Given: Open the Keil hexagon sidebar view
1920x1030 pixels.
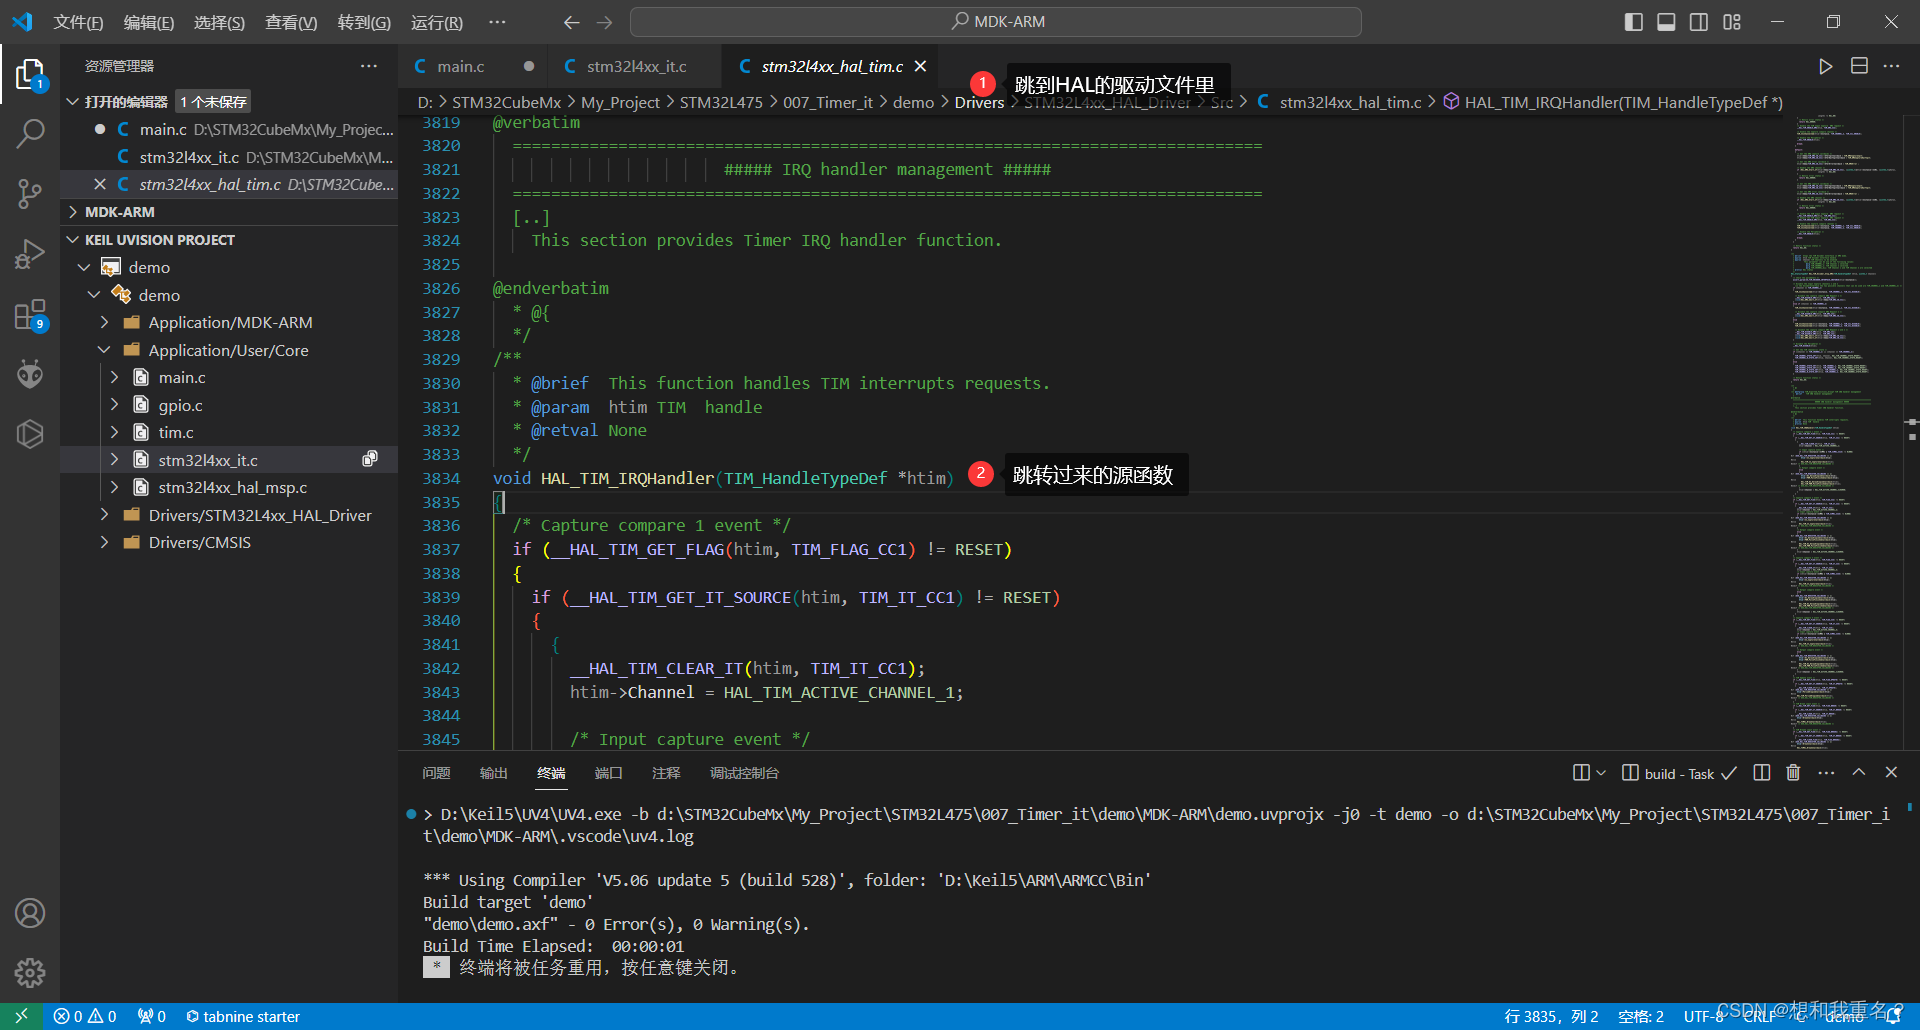Looking at the screenshot, I should (30, 434).
